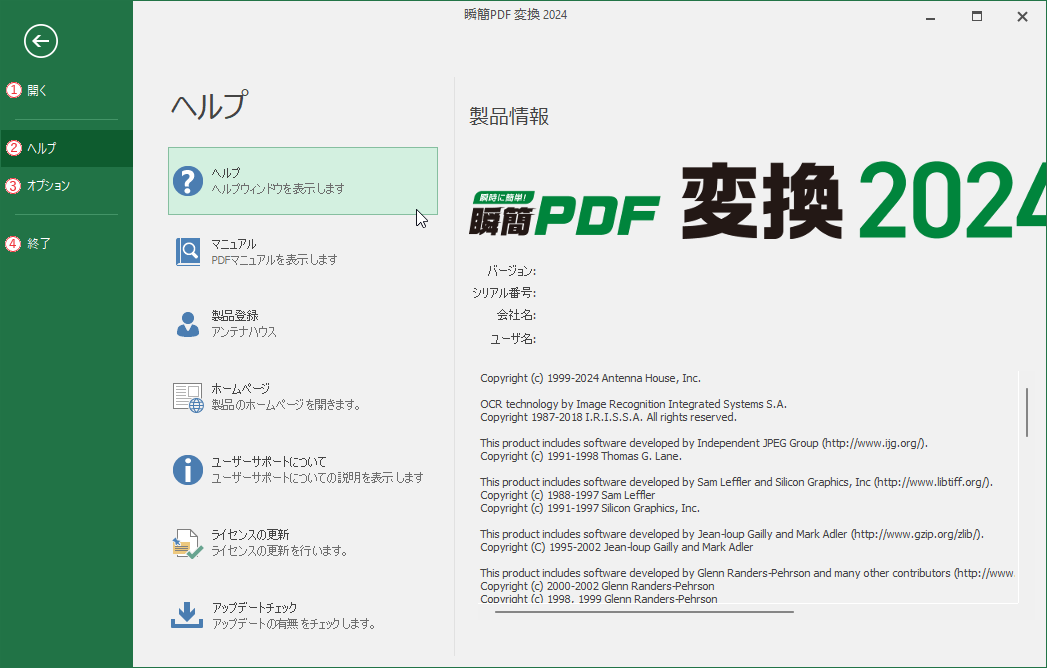
Task: Click the line crediting gzip.org/zlib software
Action: pos(732,534)
